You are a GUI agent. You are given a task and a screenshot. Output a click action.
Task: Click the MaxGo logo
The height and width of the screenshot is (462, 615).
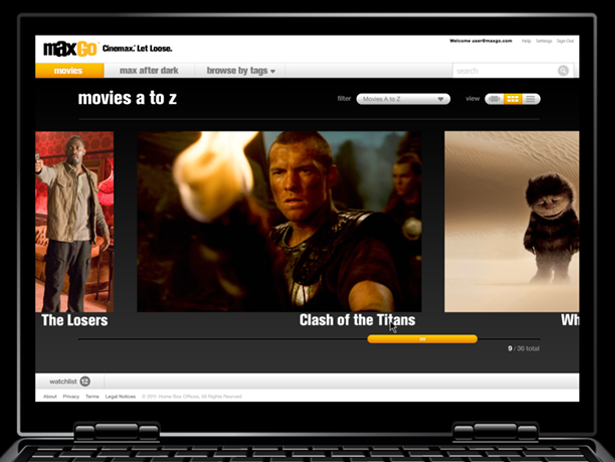point(69,48)
